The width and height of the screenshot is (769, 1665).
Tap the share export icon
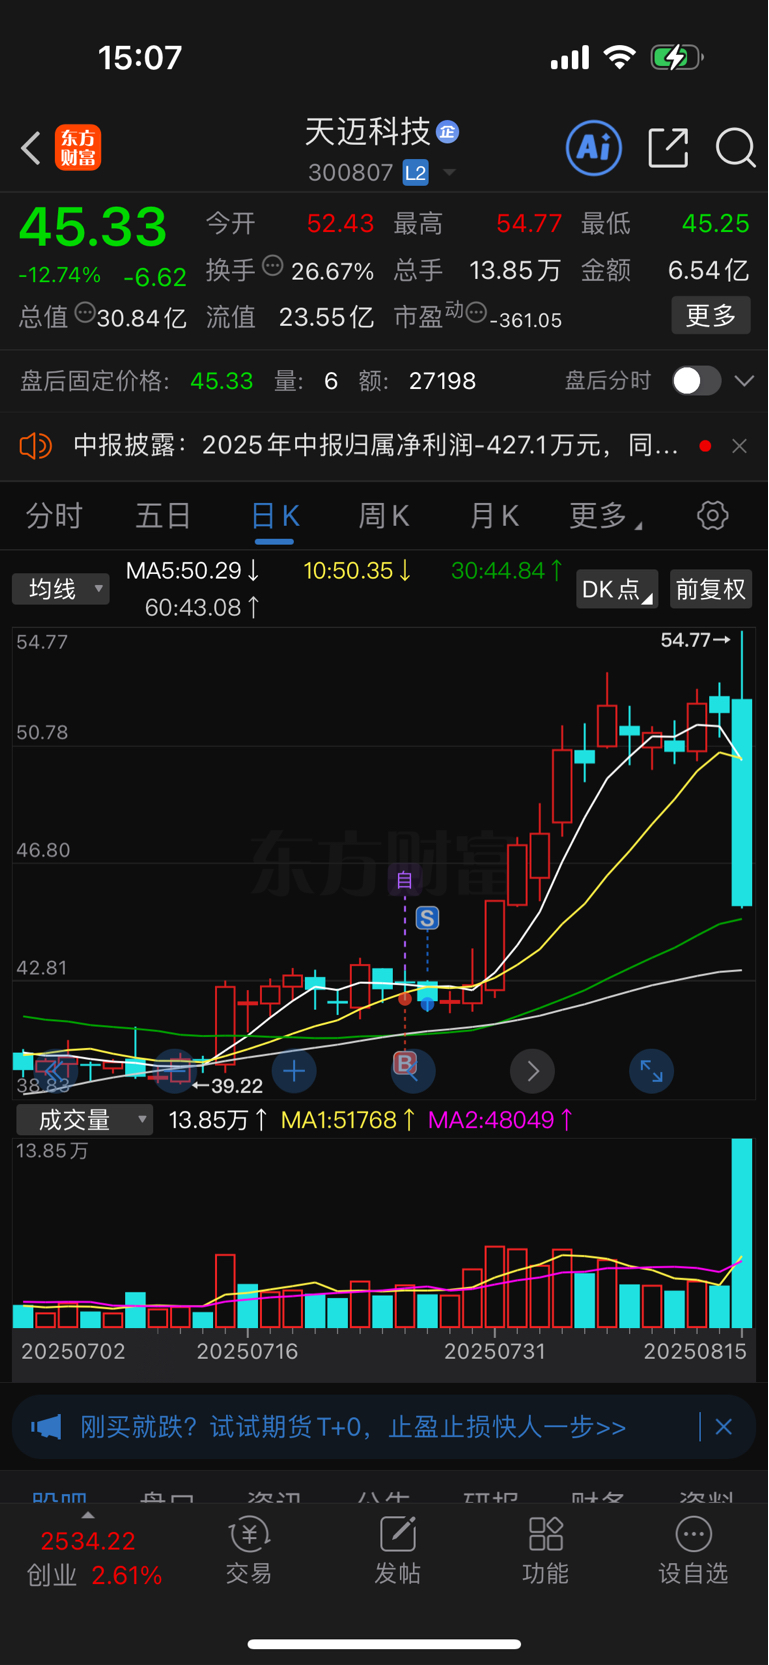click(668, 148)
